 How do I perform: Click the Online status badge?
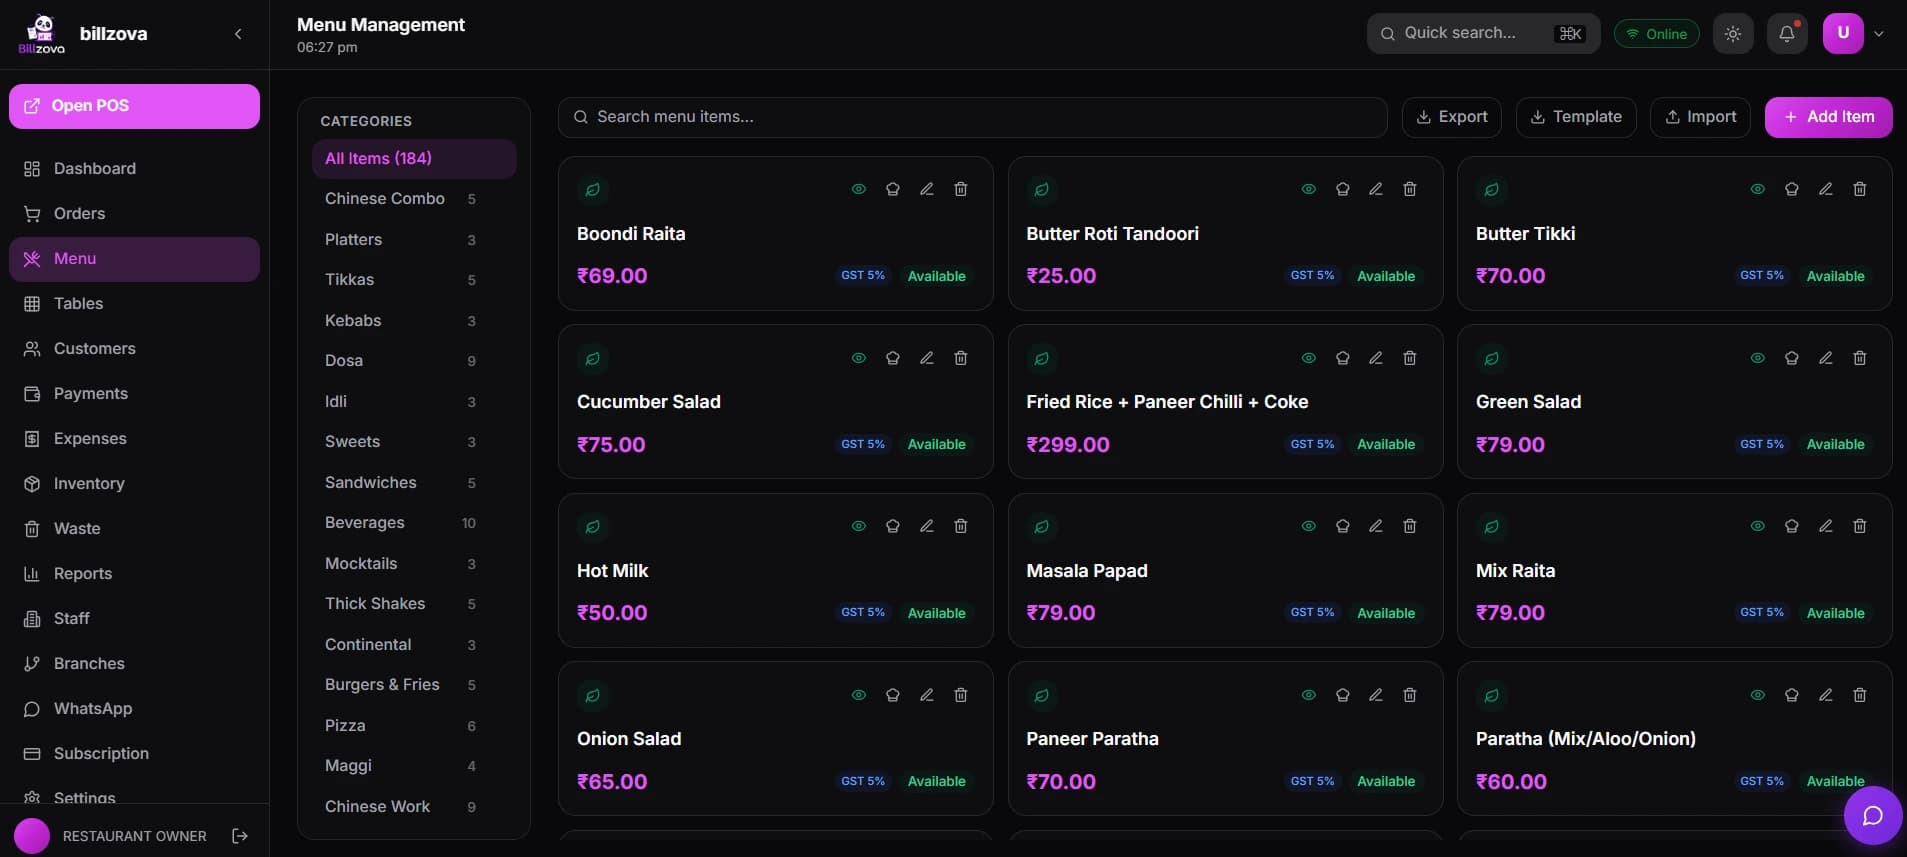point(1656,34)
